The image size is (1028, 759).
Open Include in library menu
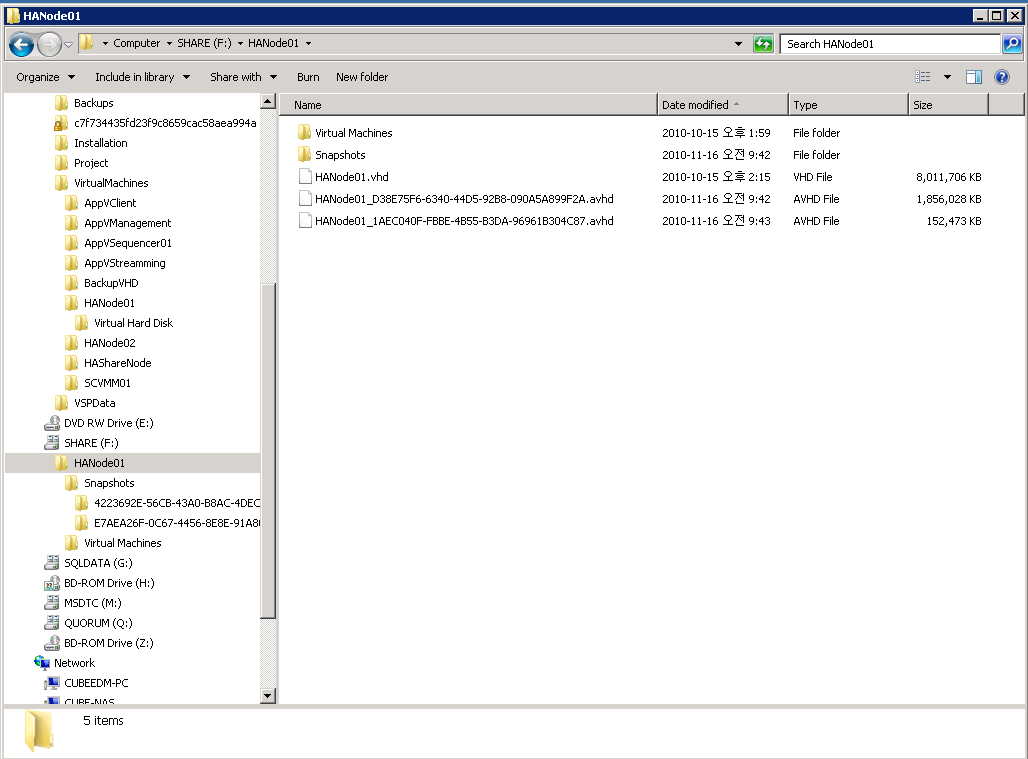tap(142, 77)
